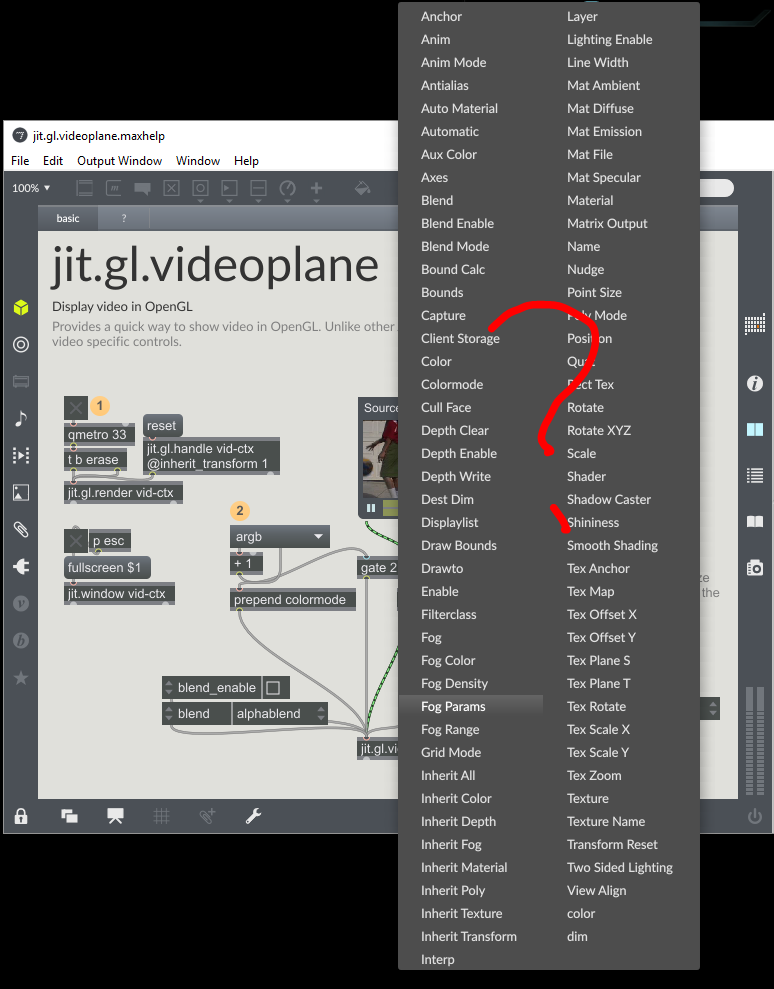Toggle the qmetro 33 on/off box

pos(76,408)
